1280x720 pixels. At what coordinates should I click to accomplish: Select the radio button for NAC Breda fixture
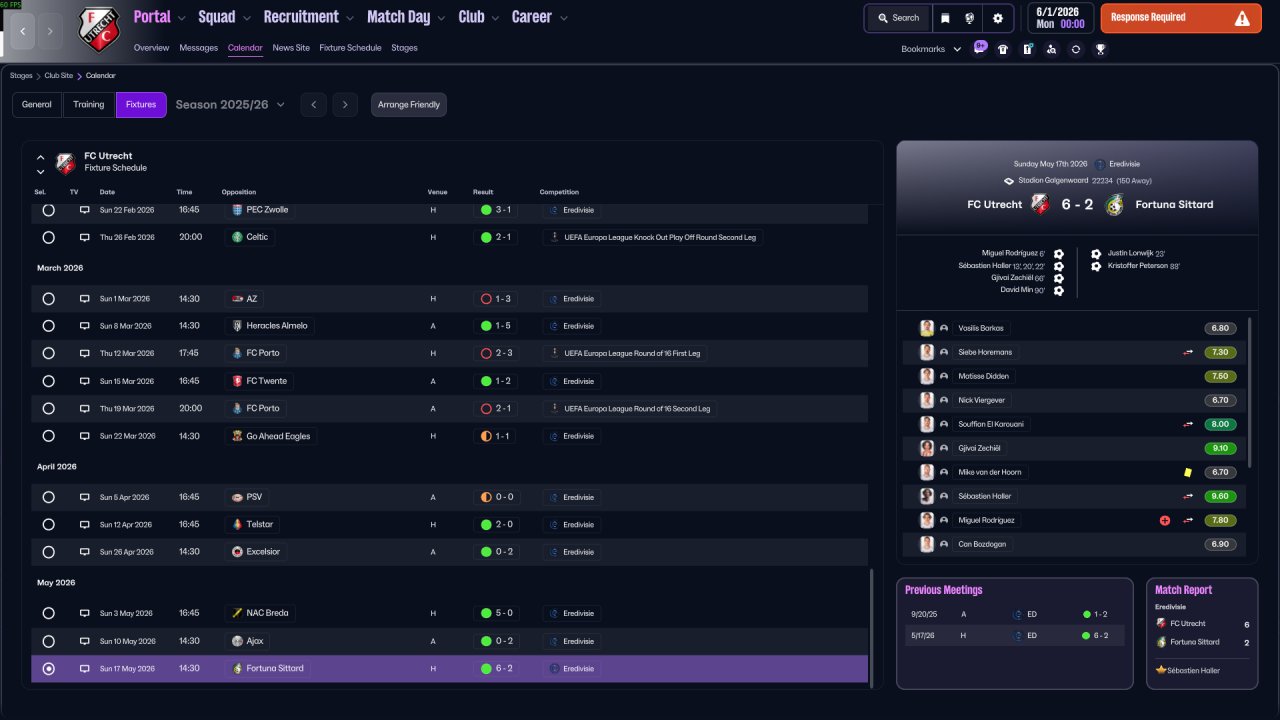pos(48,613)
